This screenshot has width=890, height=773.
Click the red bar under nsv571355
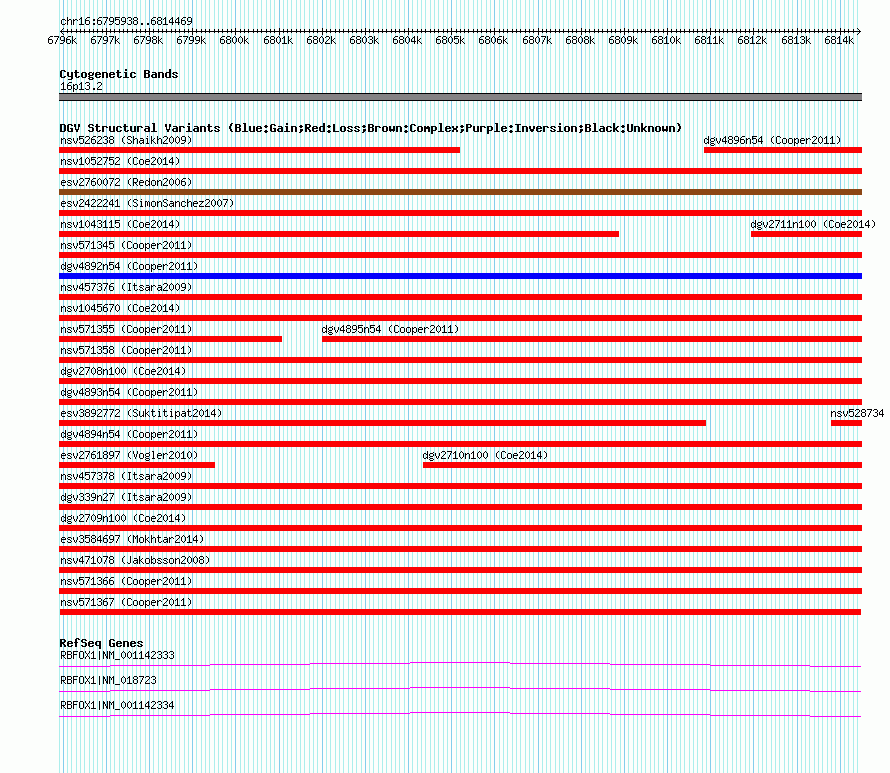point(170,339)
